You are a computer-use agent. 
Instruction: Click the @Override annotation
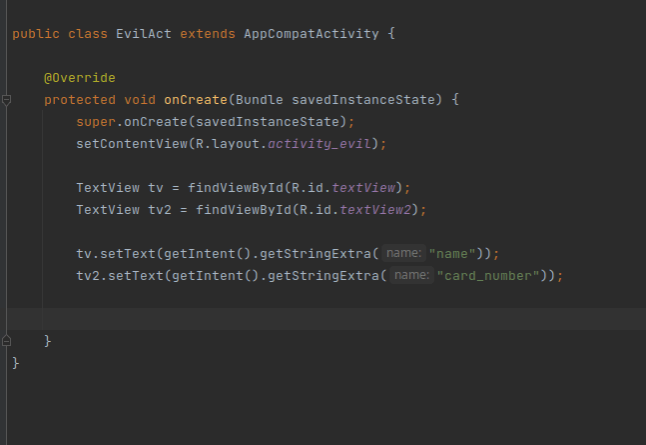coord(80,77)
